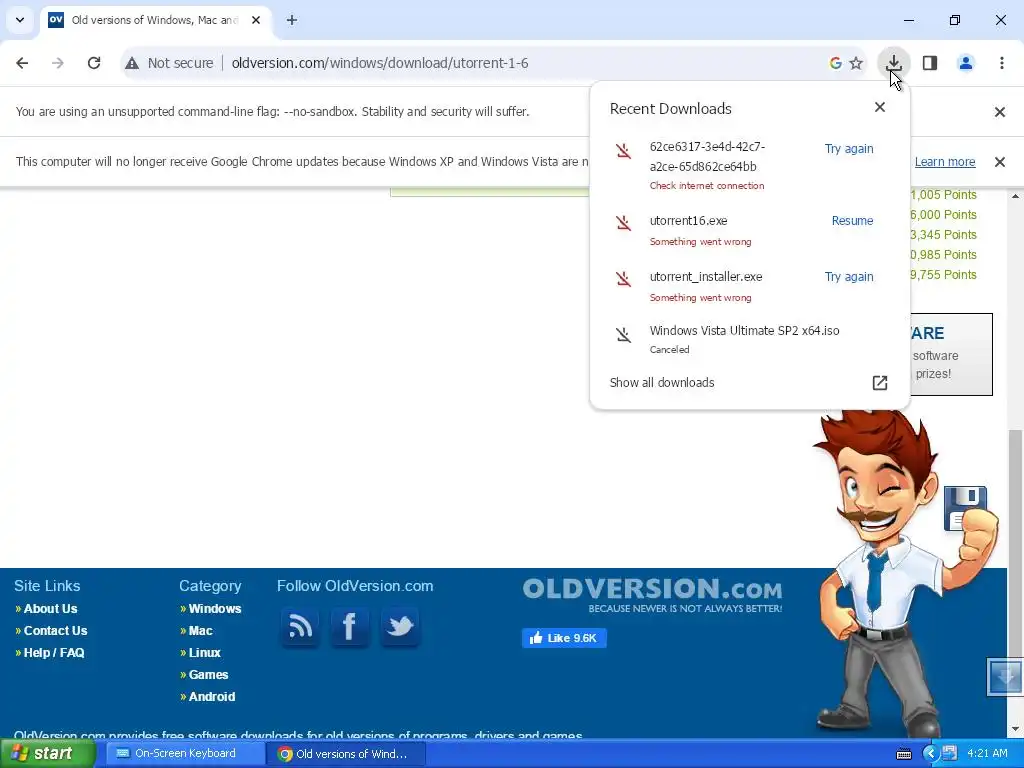Click the address bar URL
Screen dimensions: 1024x768
pyautogui.click(x=379, y=63)
